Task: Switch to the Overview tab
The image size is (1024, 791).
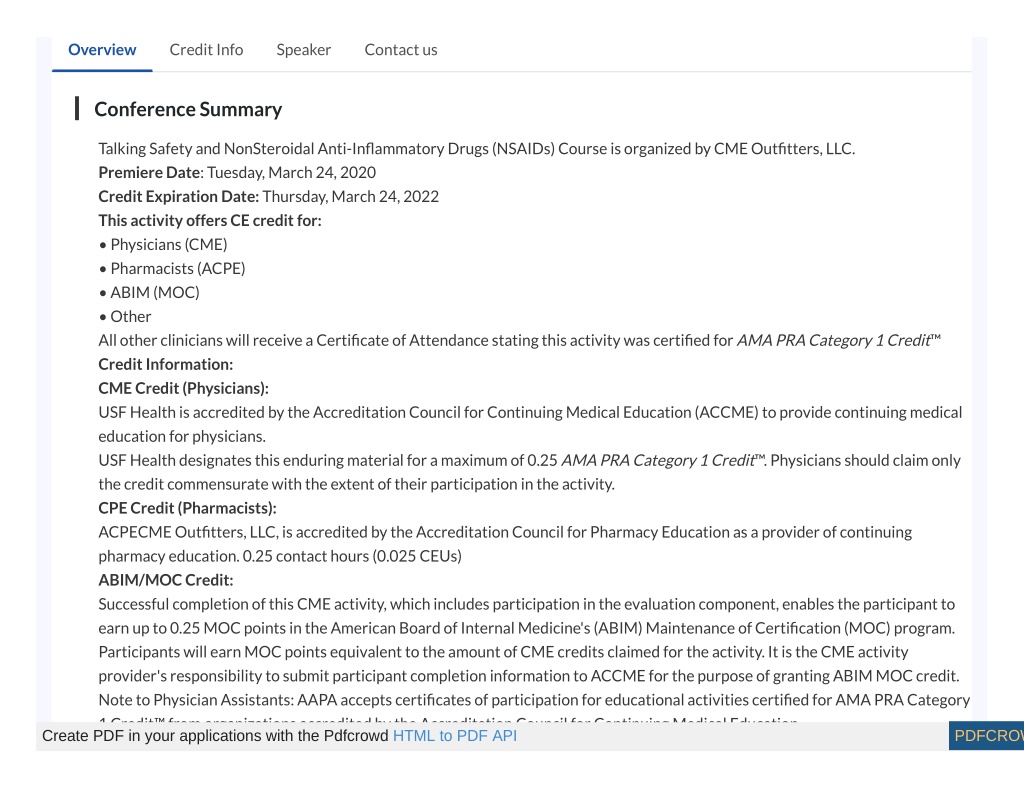Action: (x=102, y=50)
